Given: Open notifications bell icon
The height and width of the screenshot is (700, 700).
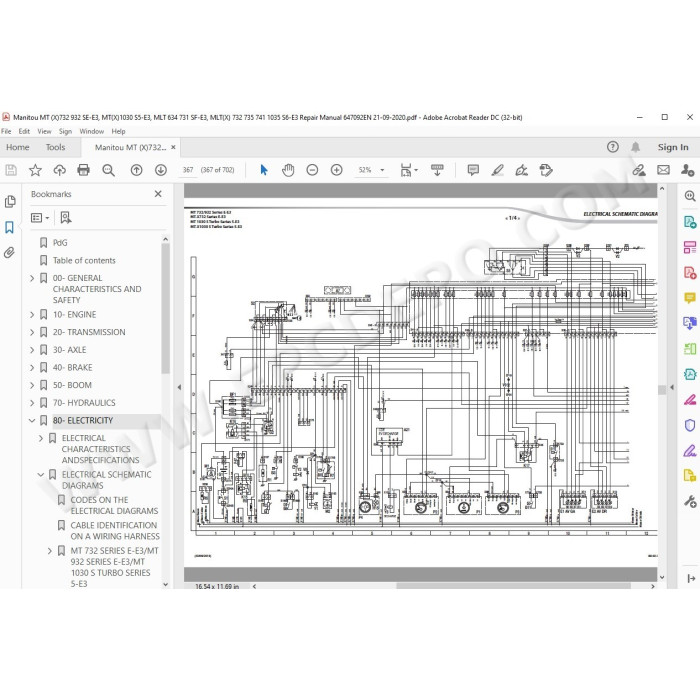Looking at the screenshot, I should coord(635,147).
